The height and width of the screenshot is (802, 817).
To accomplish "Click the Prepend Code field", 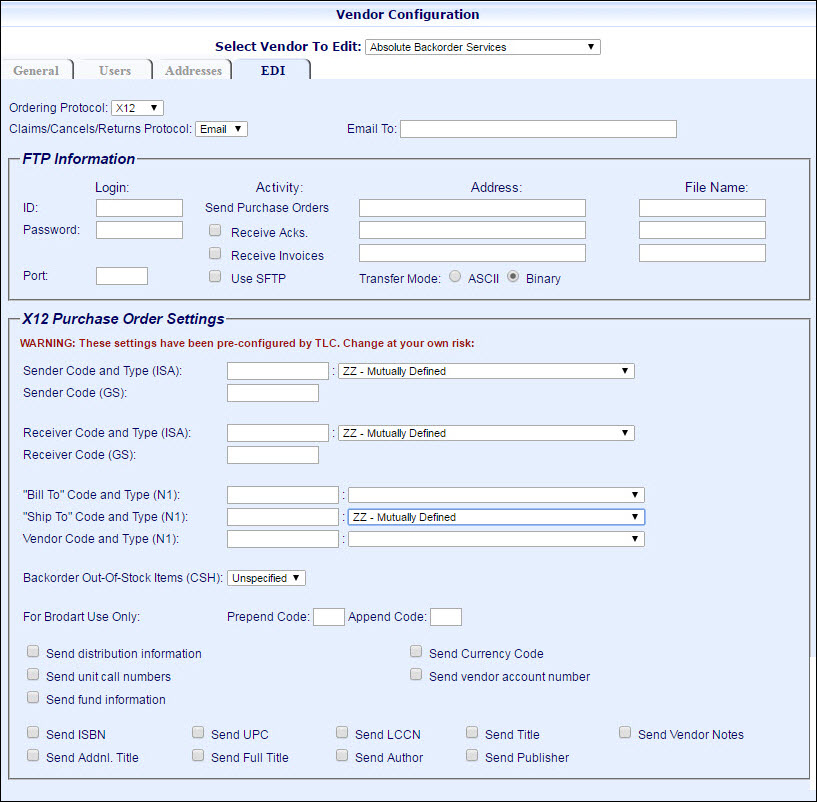I will click(329, 617).
